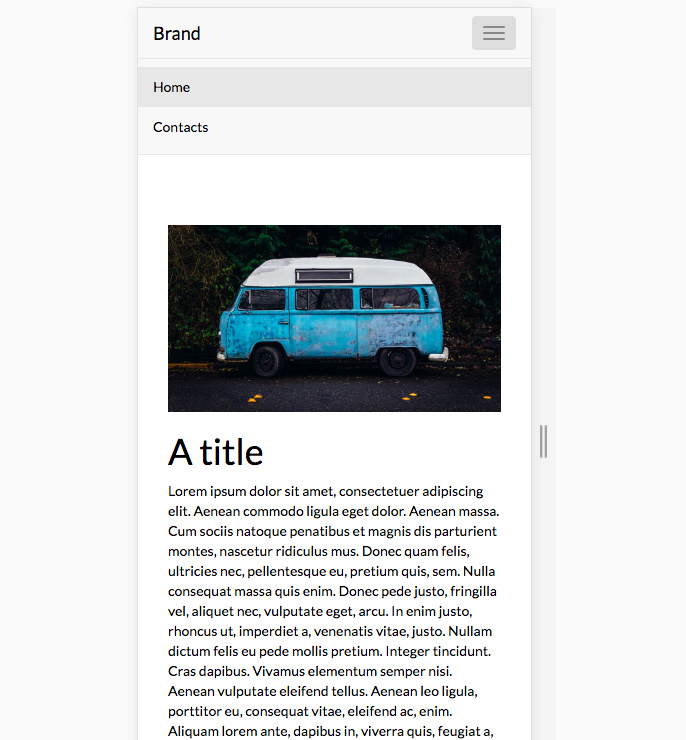Screen dimensions: 686x740
Task: Toggle the hamburger navigation menu button
Action: click(493, 33)
